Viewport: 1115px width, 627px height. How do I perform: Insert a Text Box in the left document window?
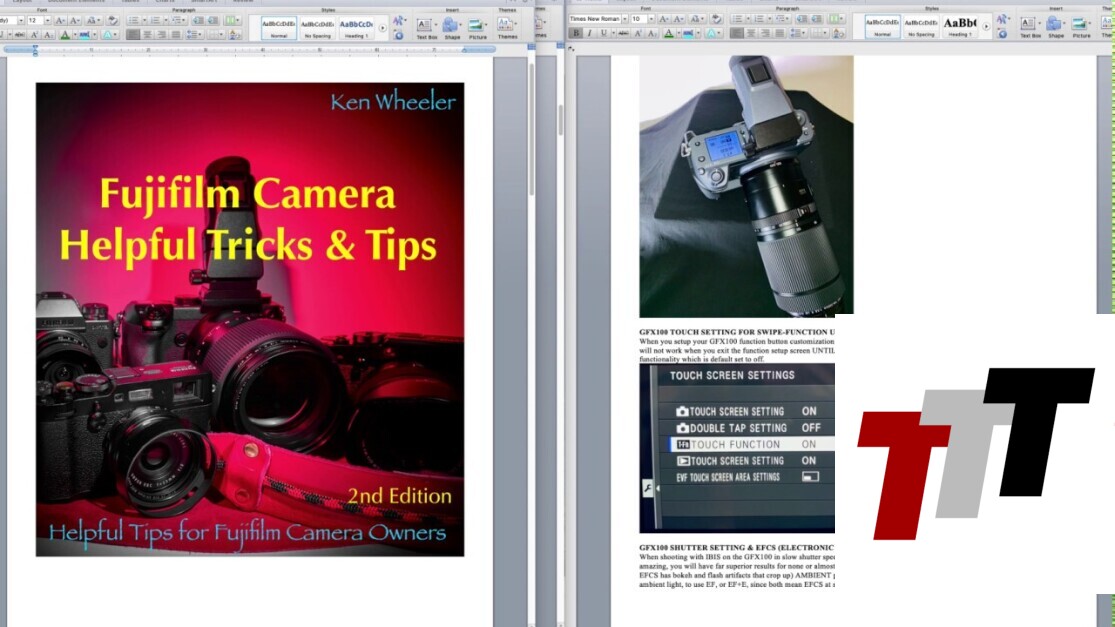point(425,25)
